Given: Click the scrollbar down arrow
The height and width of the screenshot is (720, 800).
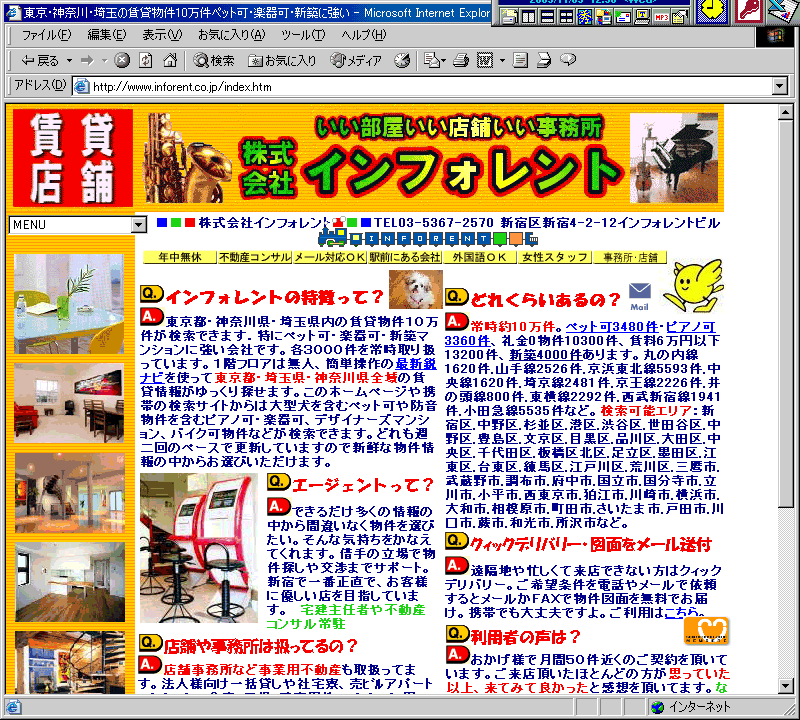Looking at the screenshot, I should click(785, 686).
